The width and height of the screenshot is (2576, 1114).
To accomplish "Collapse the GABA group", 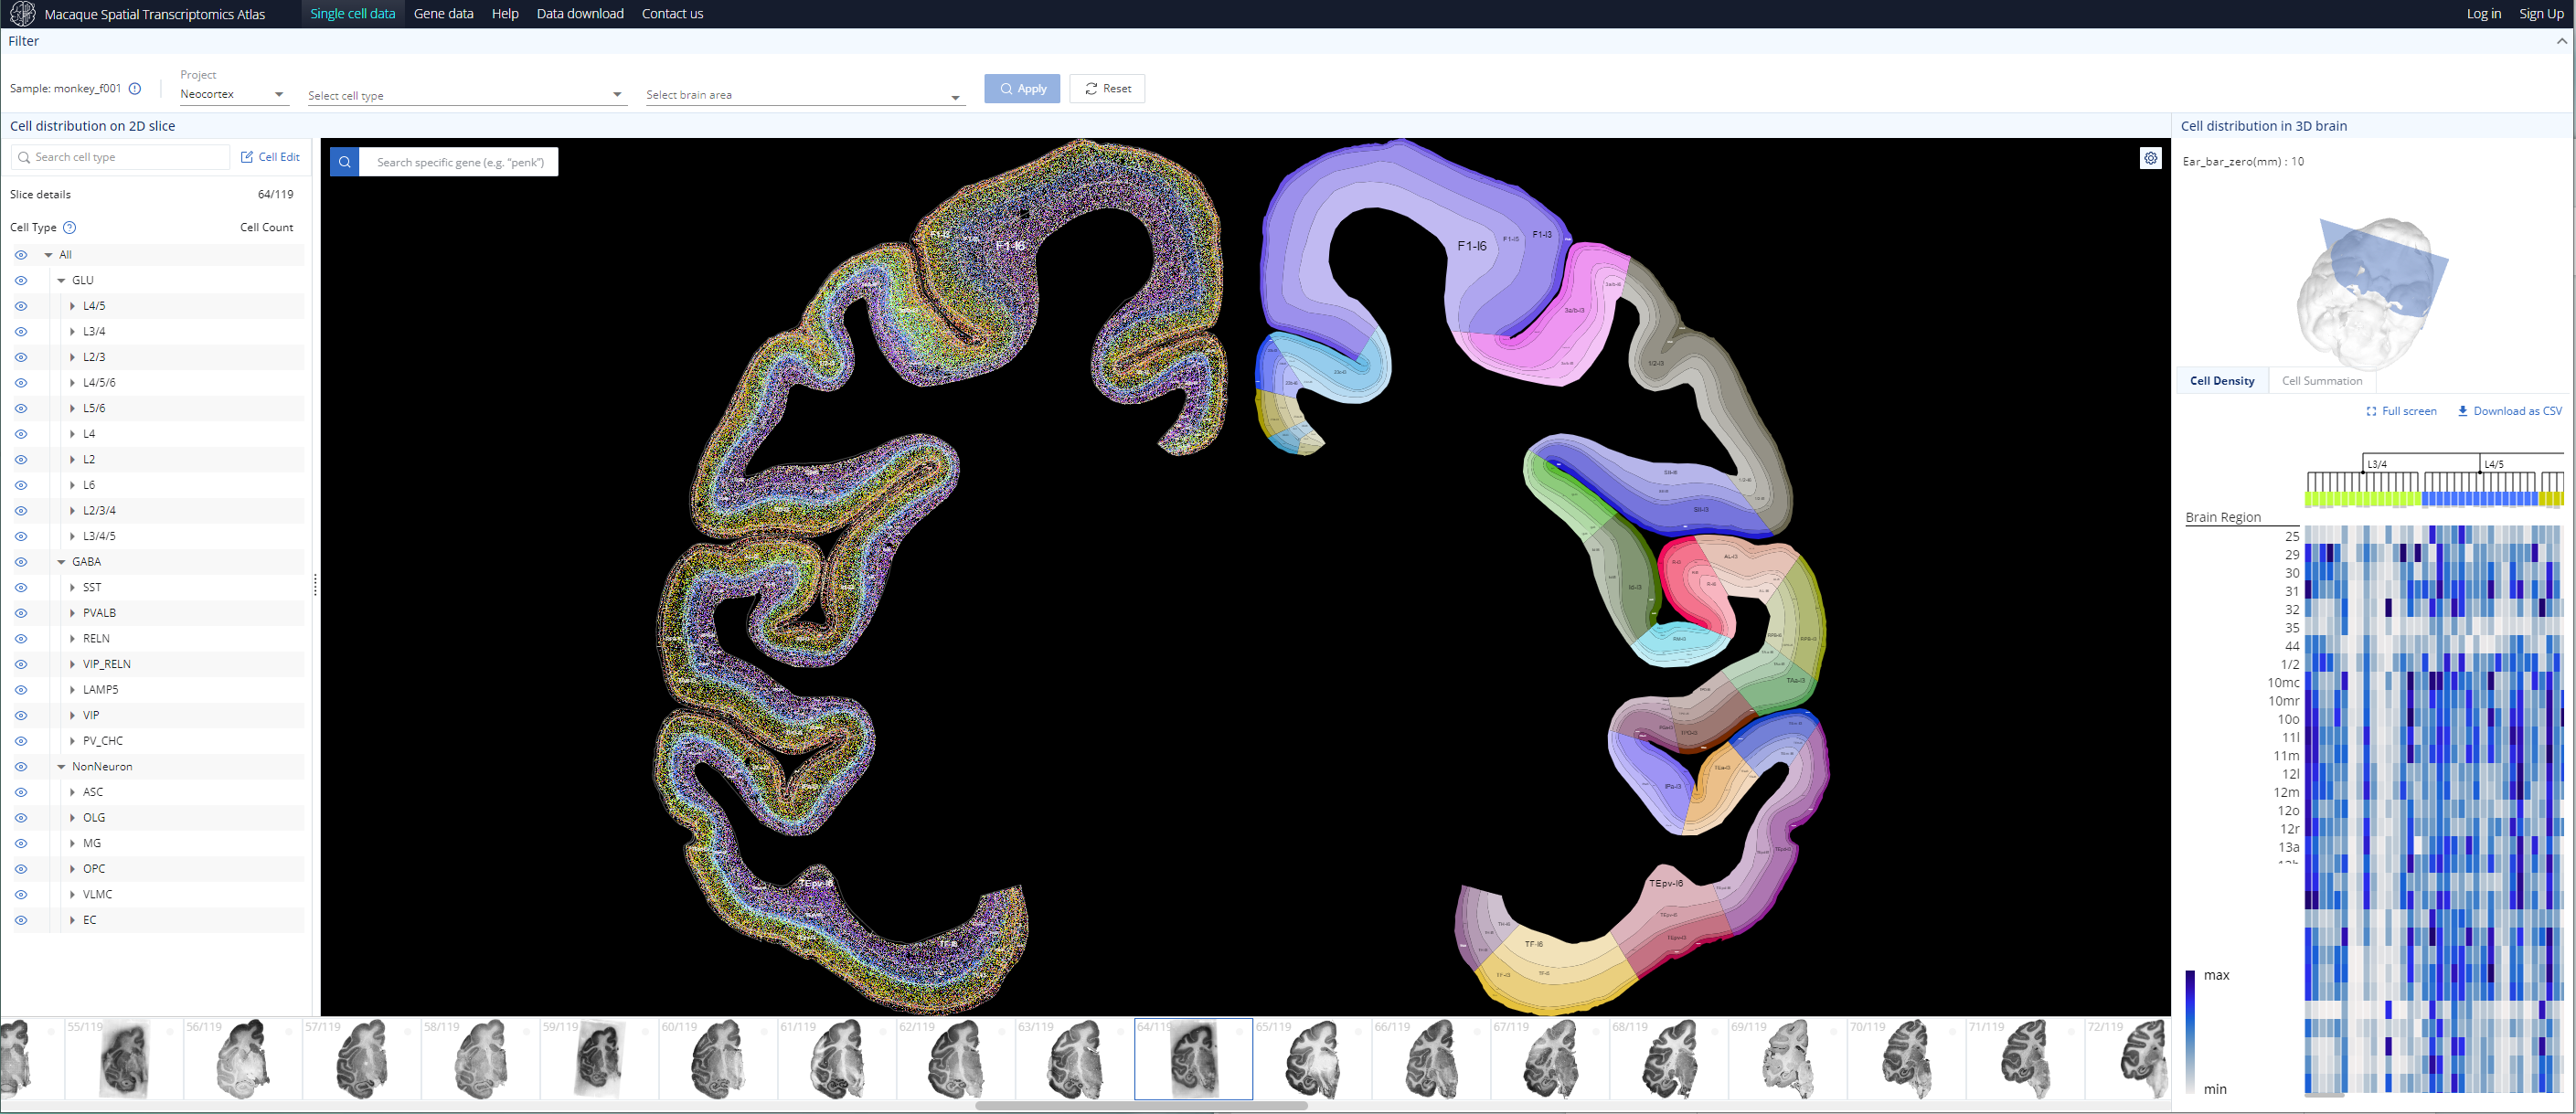I will 61,562.
